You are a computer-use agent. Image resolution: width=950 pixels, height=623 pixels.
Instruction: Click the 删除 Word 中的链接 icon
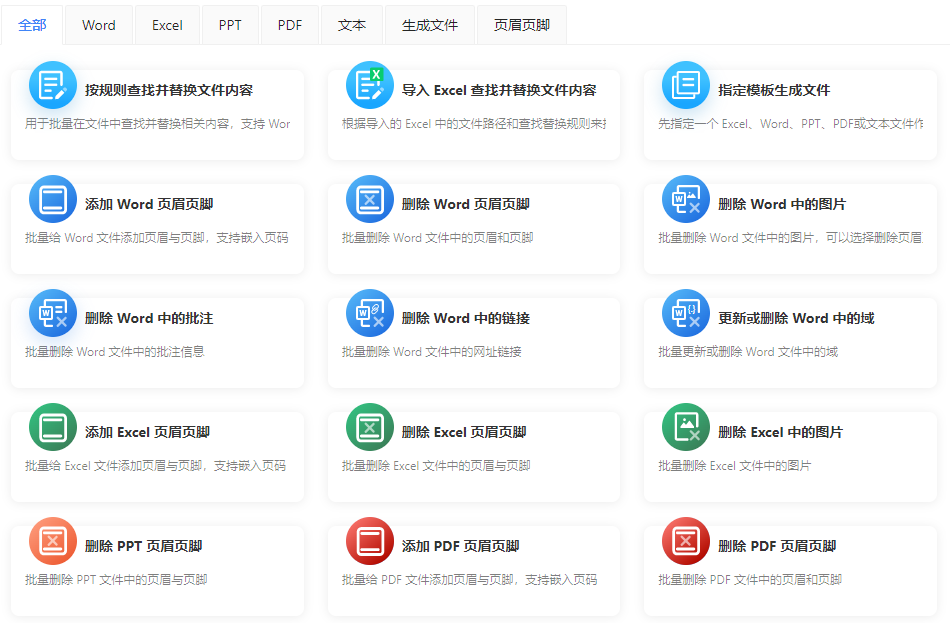pos(370,313)
